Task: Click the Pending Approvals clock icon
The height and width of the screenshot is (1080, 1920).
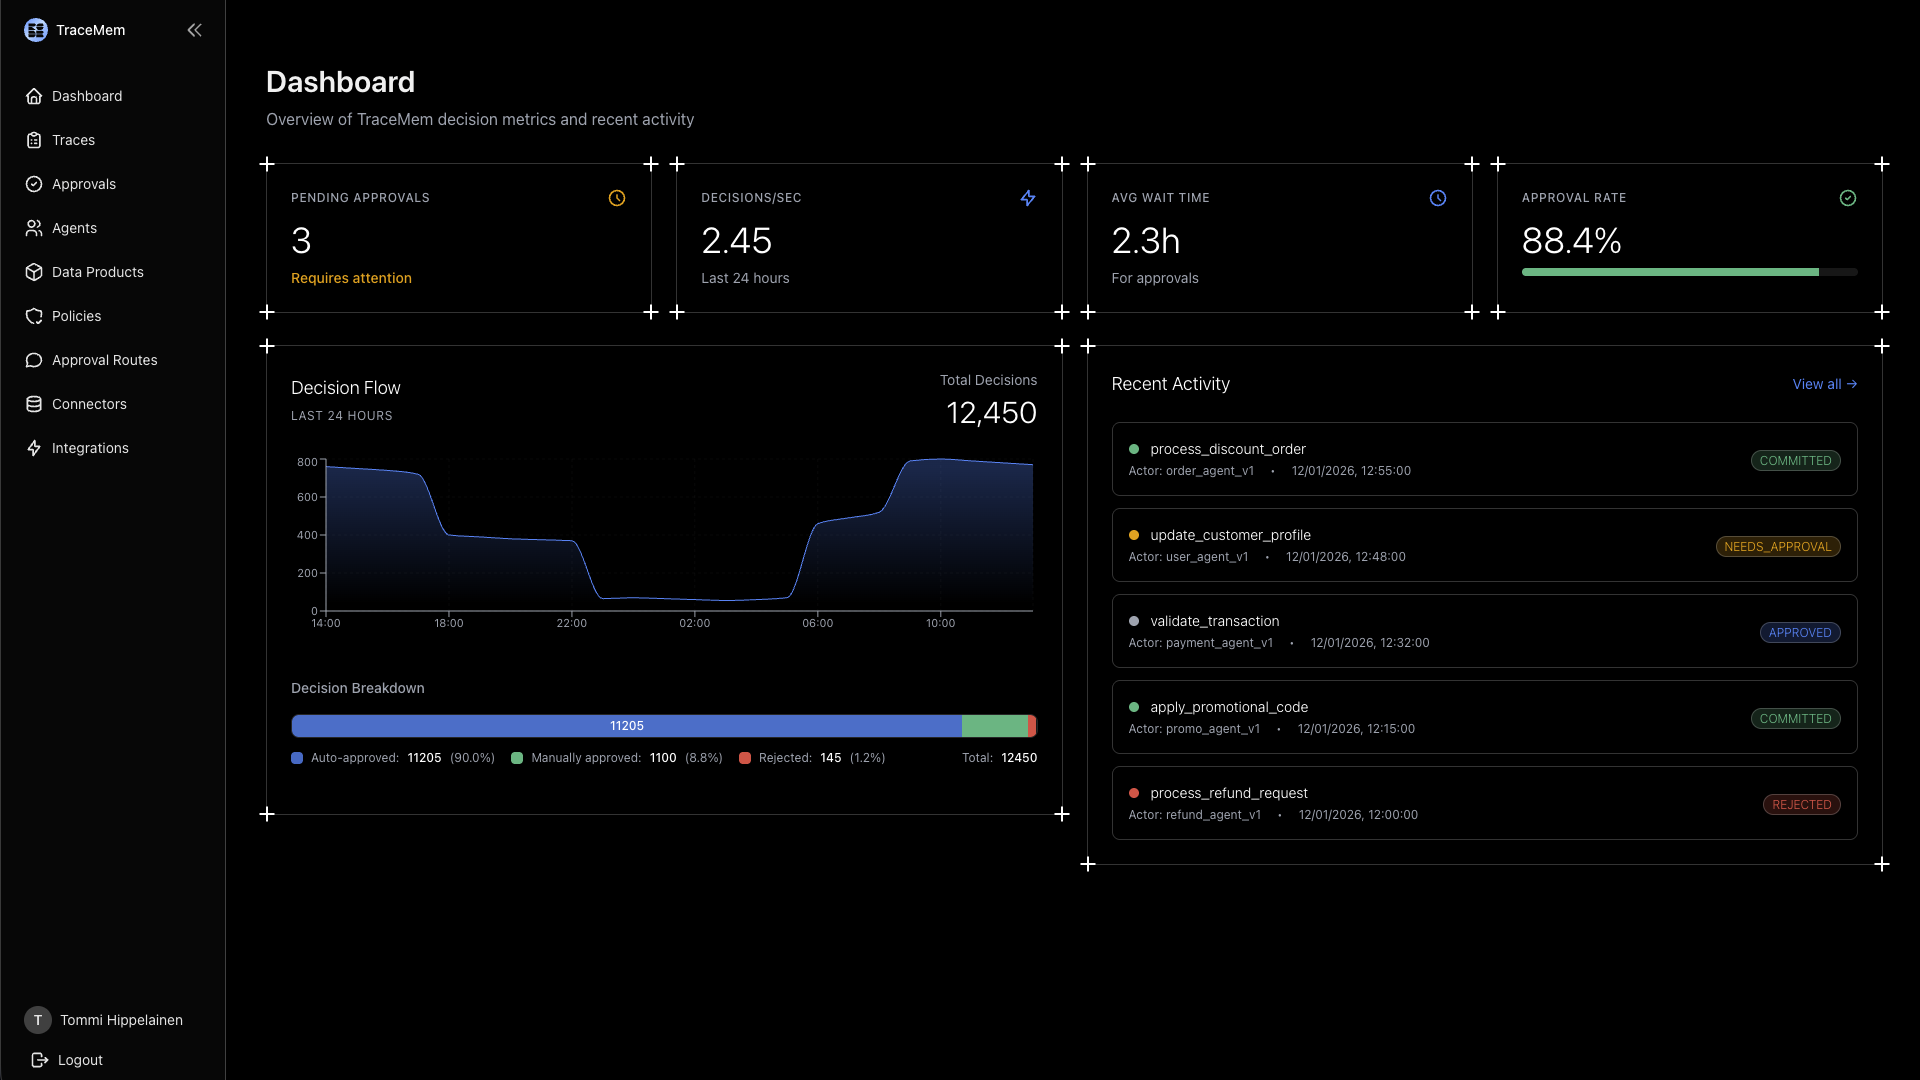Action: click(x=617, y=198)
